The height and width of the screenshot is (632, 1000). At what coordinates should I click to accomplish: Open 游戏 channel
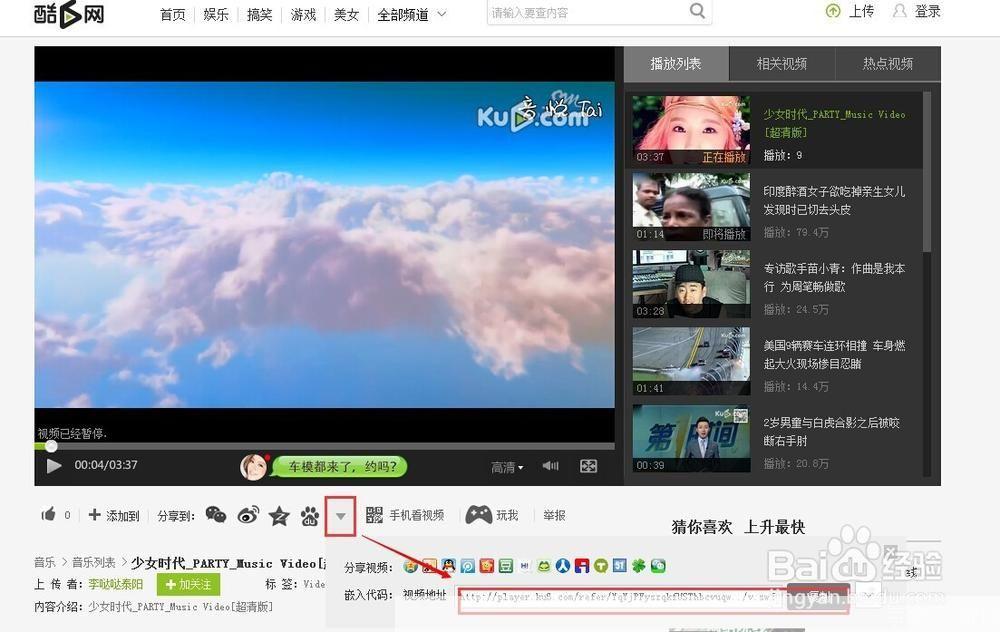[x=303, y=14]
